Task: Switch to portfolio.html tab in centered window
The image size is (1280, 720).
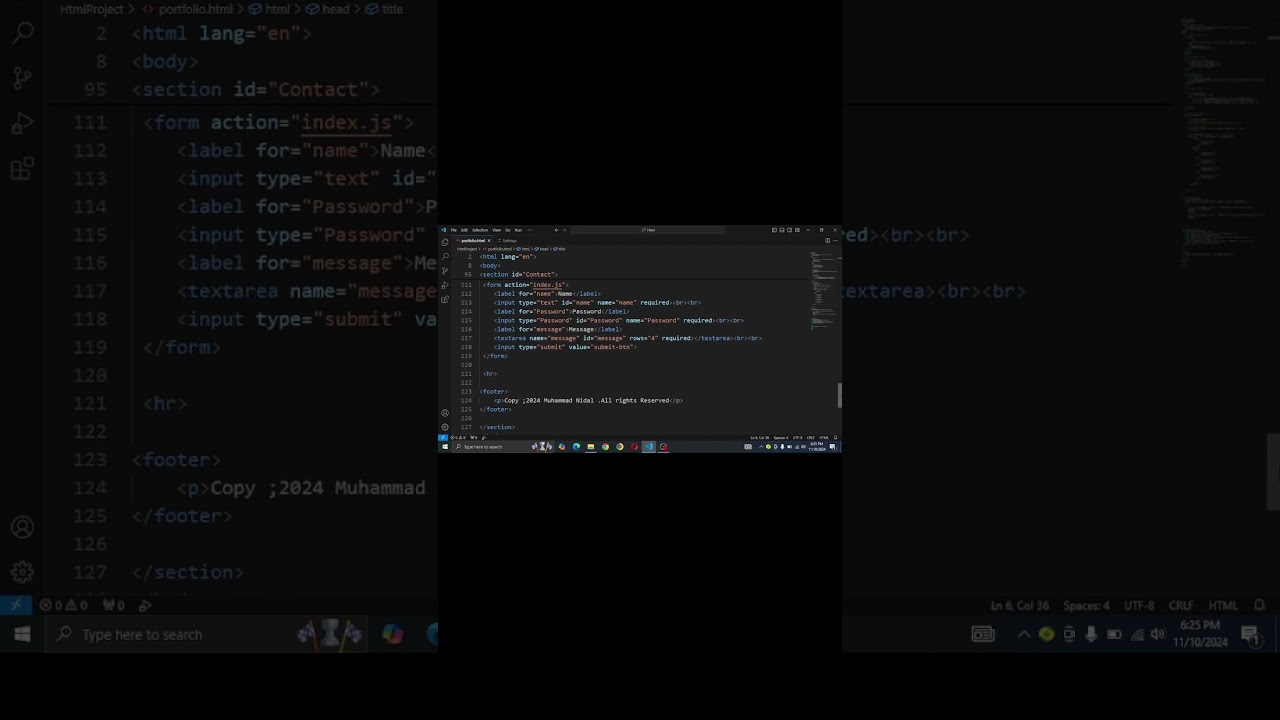Action: pyautogui.click(x=473, y=240)
